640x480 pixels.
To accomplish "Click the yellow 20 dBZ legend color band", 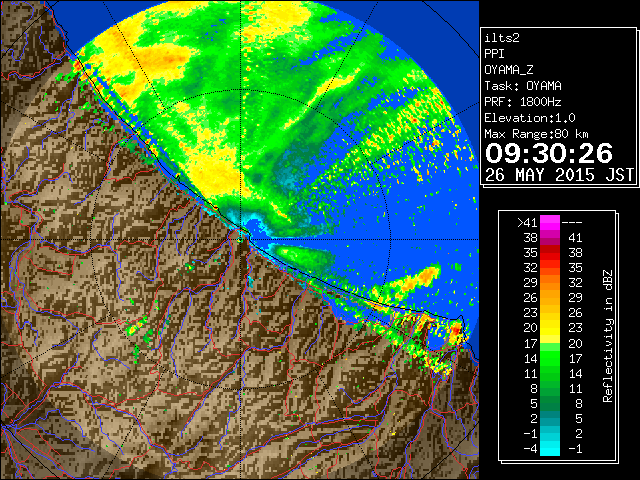I will (550, 328).
